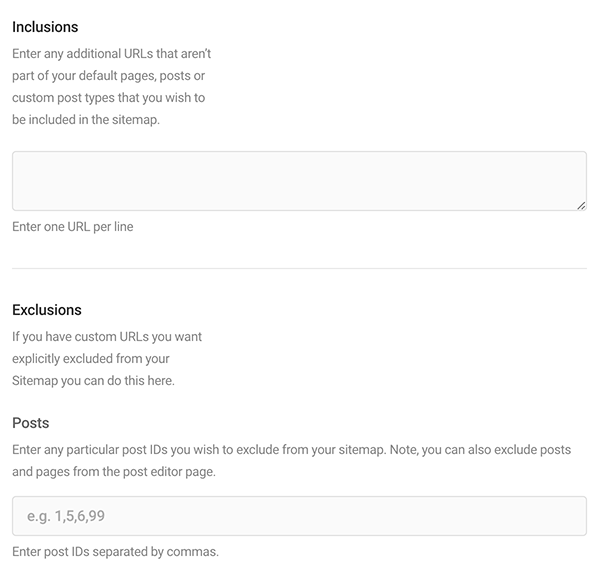
Task: Click the "Enter post IDs separated by commas" hint
Action: click(x=116, y=552)
